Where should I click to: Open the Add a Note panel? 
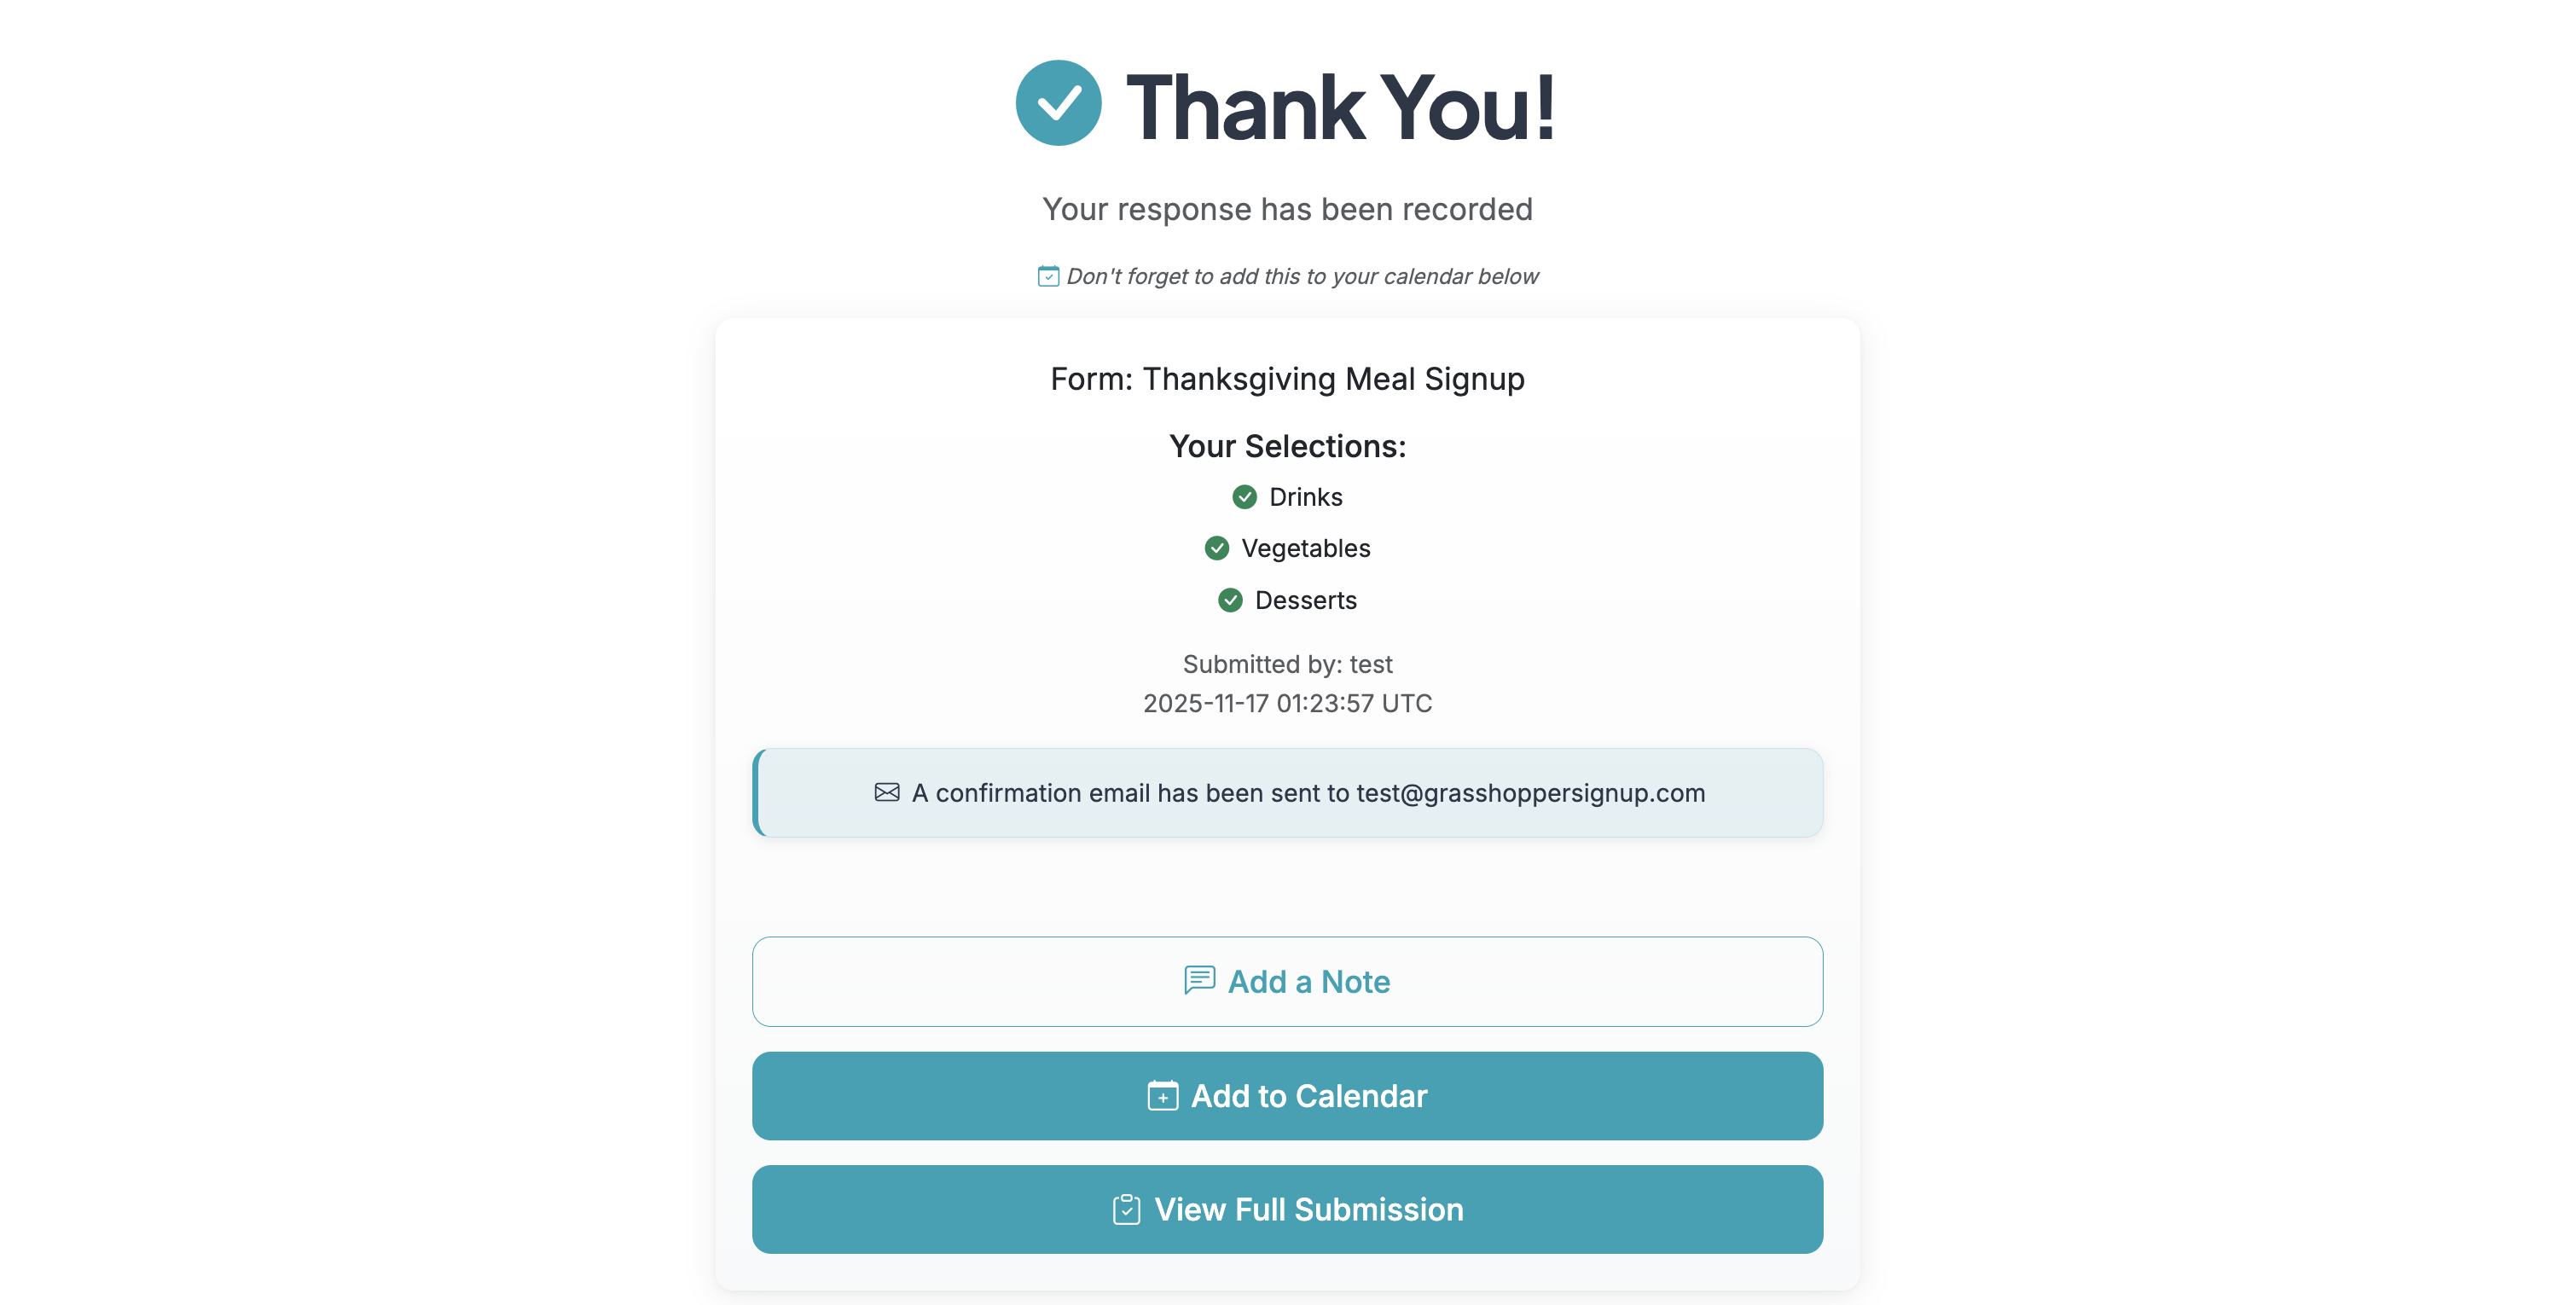click(1288, 981)
